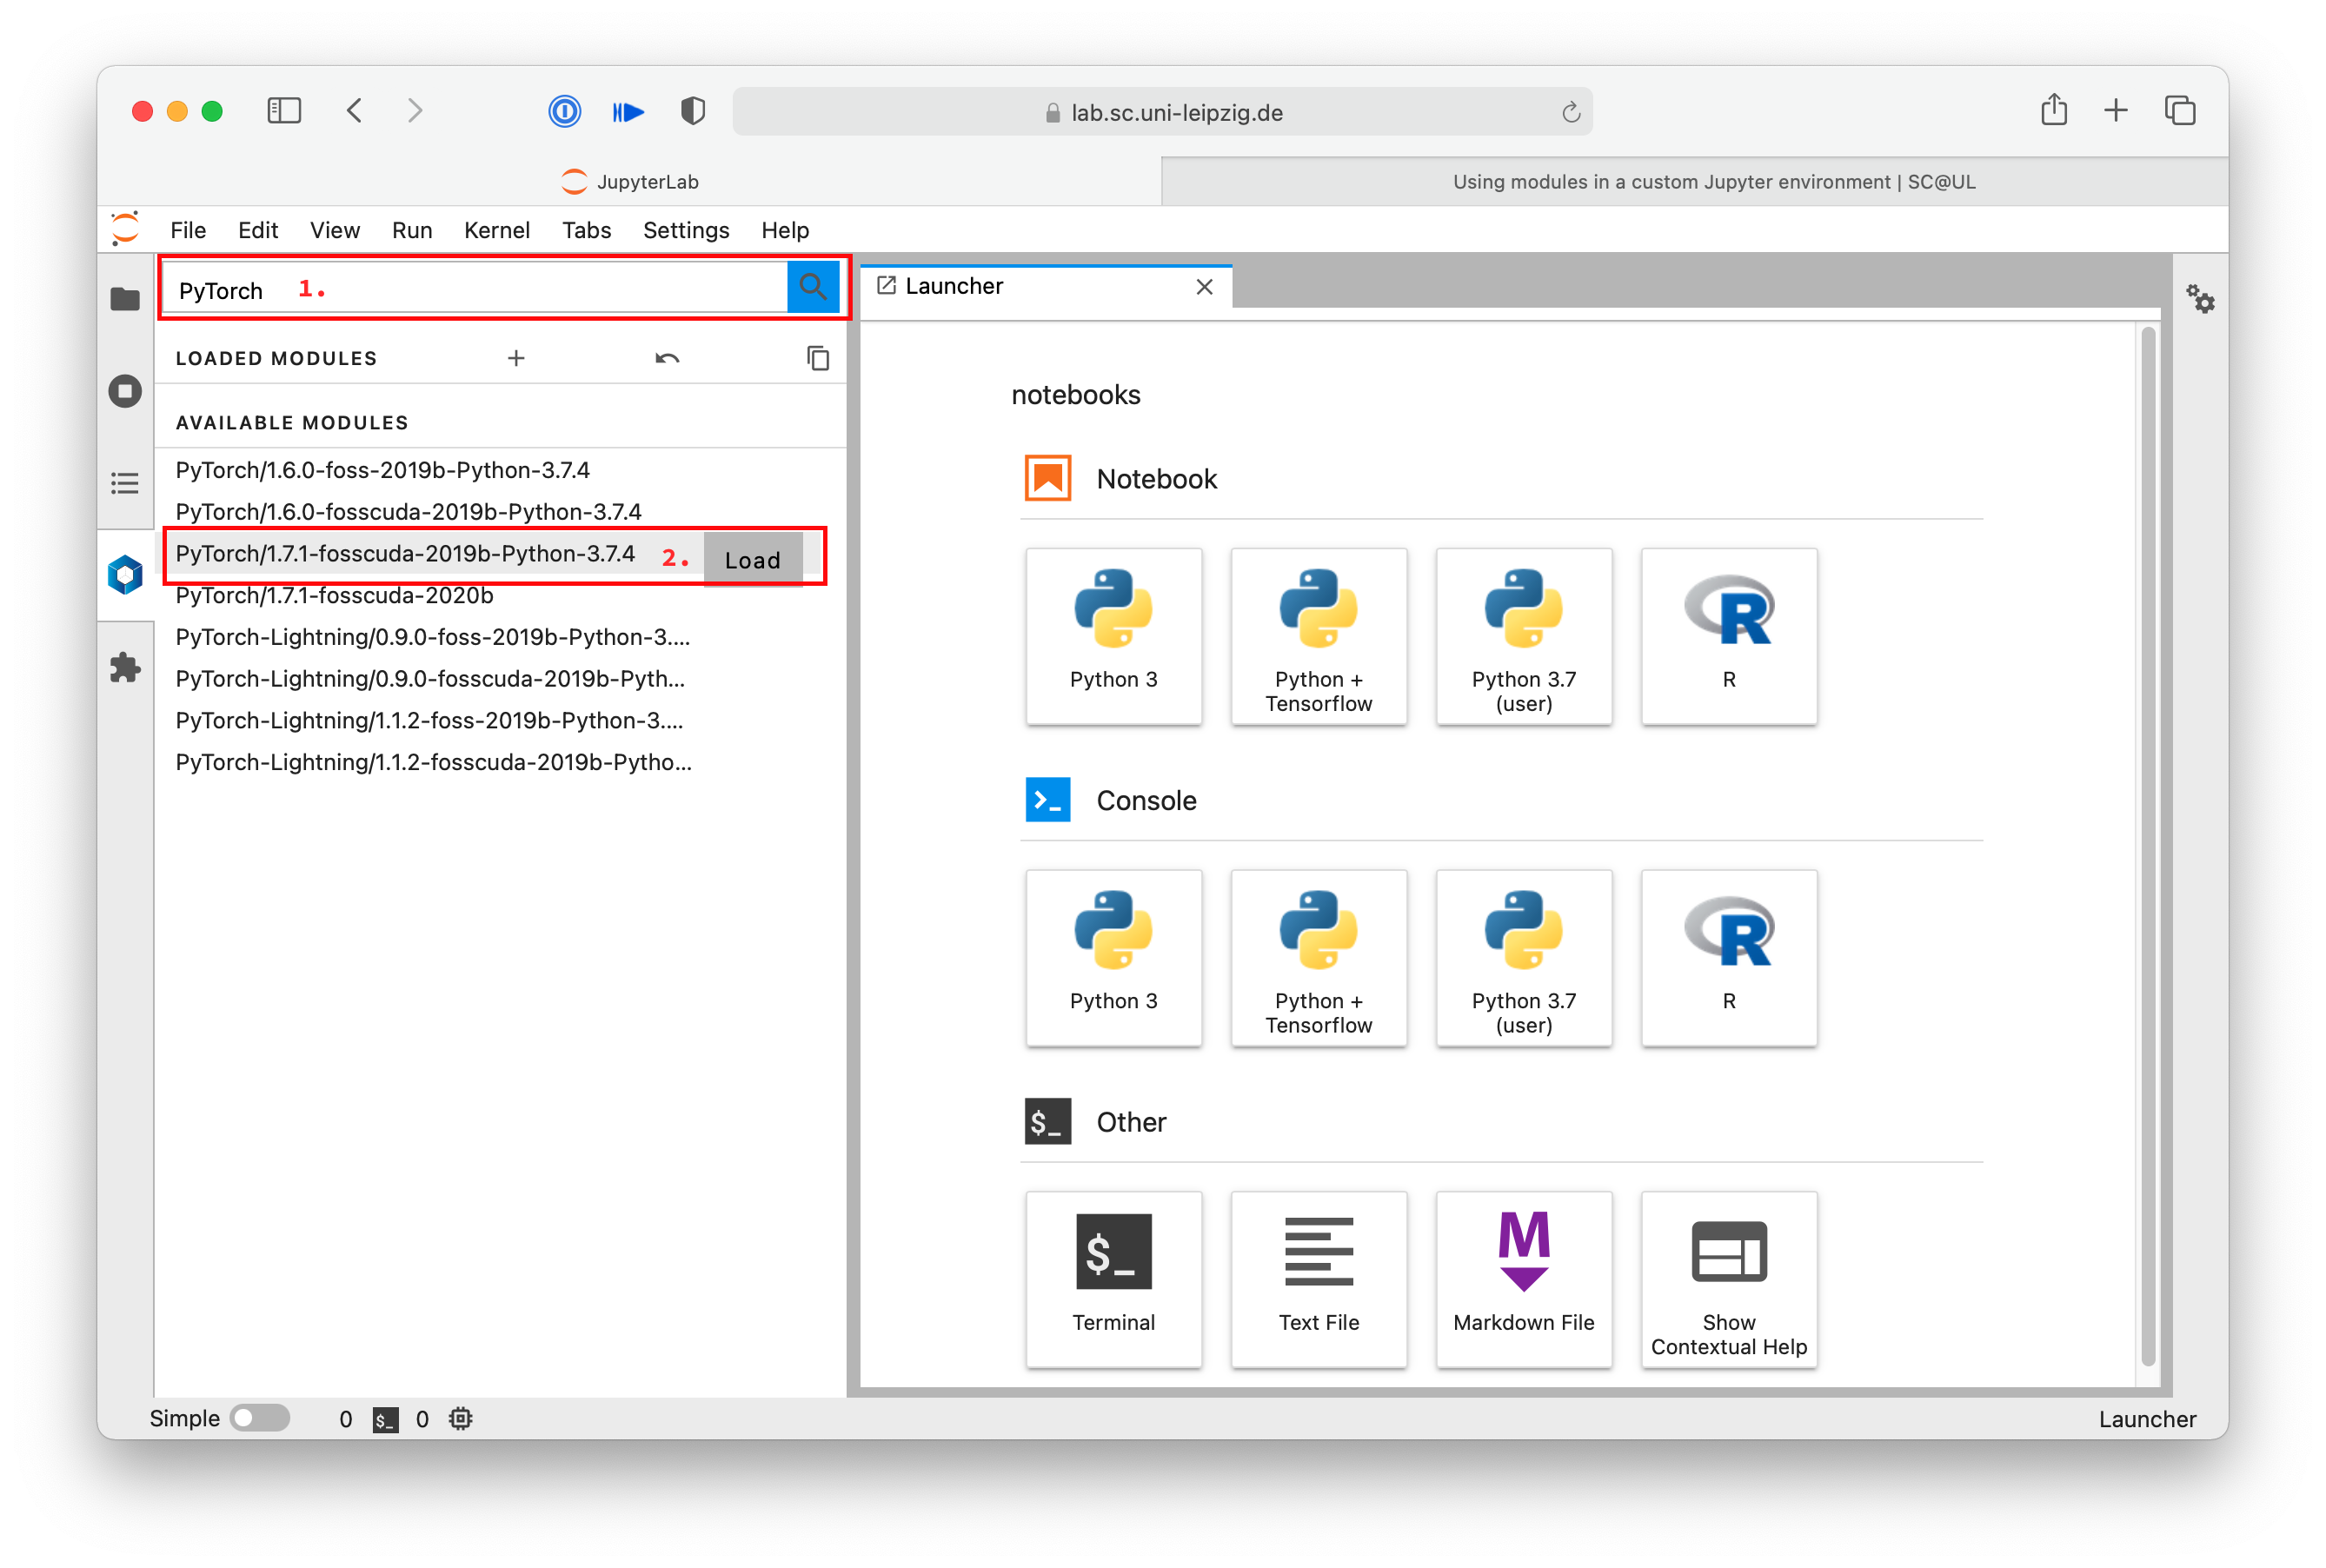Close the Launcher tab
The height and width of the screenshot is (1568, 2326).
1204,287
